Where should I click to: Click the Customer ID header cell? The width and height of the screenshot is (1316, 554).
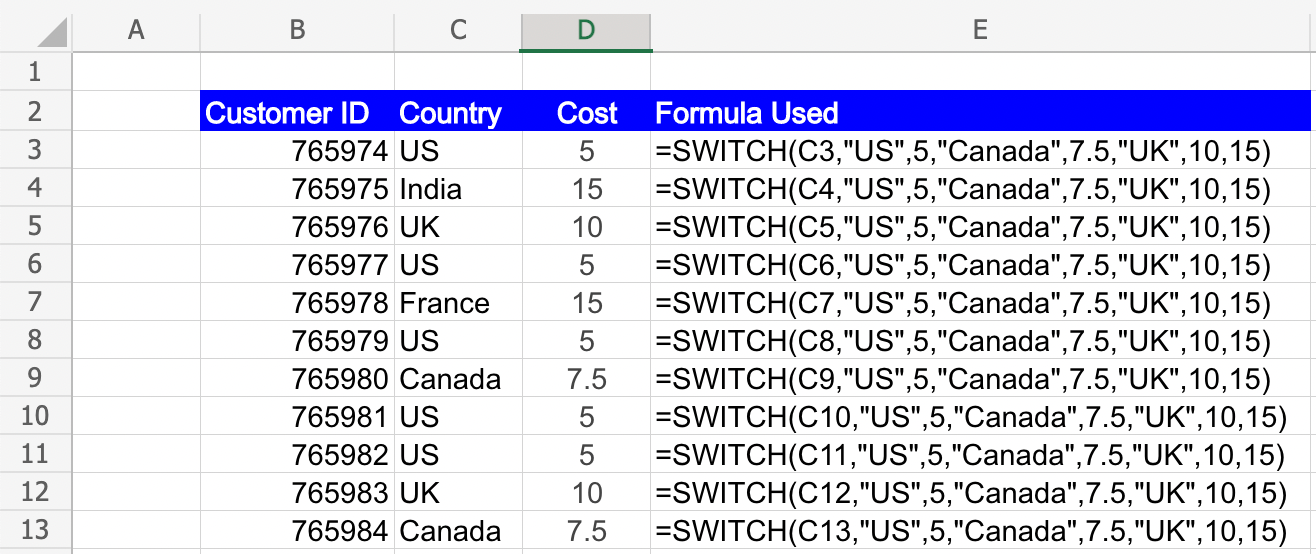point(297,112)
